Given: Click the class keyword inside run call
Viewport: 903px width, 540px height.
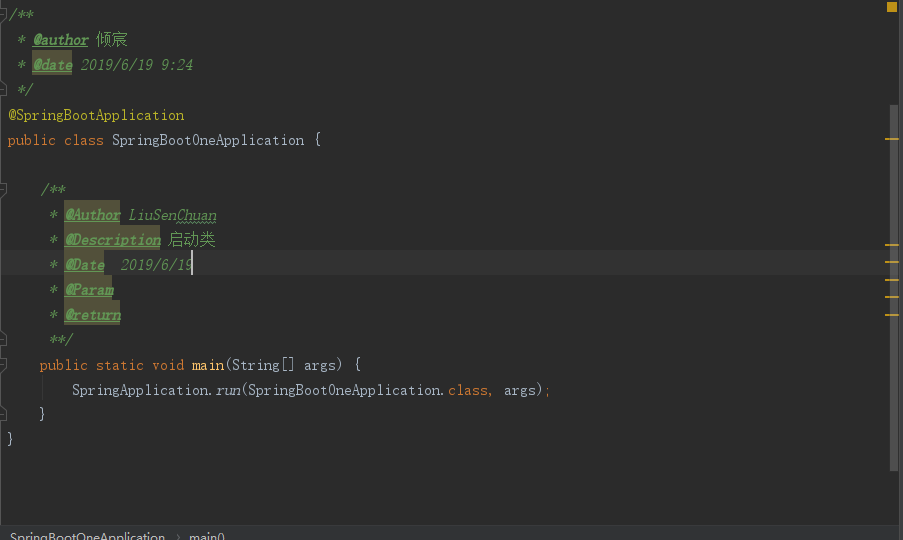Looking at the screenshot, I should coord(468,390).
